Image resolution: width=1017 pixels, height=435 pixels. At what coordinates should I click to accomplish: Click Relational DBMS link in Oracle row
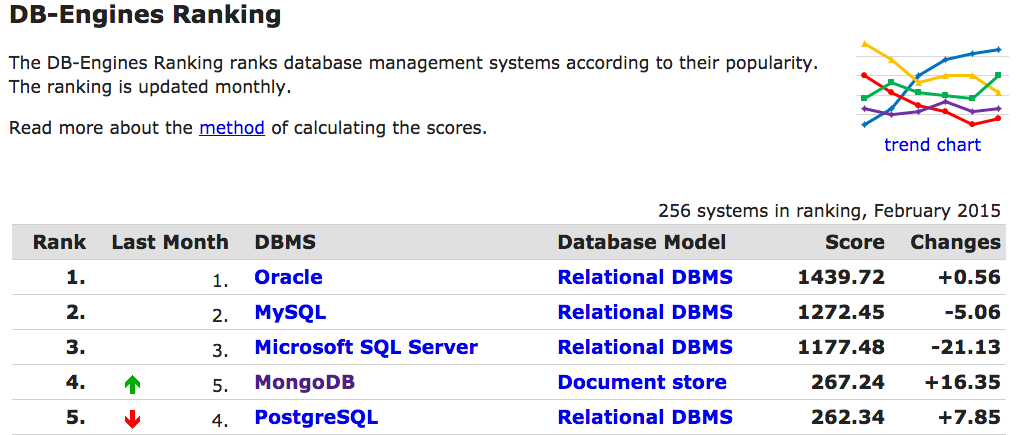click(x=645, y=277)
